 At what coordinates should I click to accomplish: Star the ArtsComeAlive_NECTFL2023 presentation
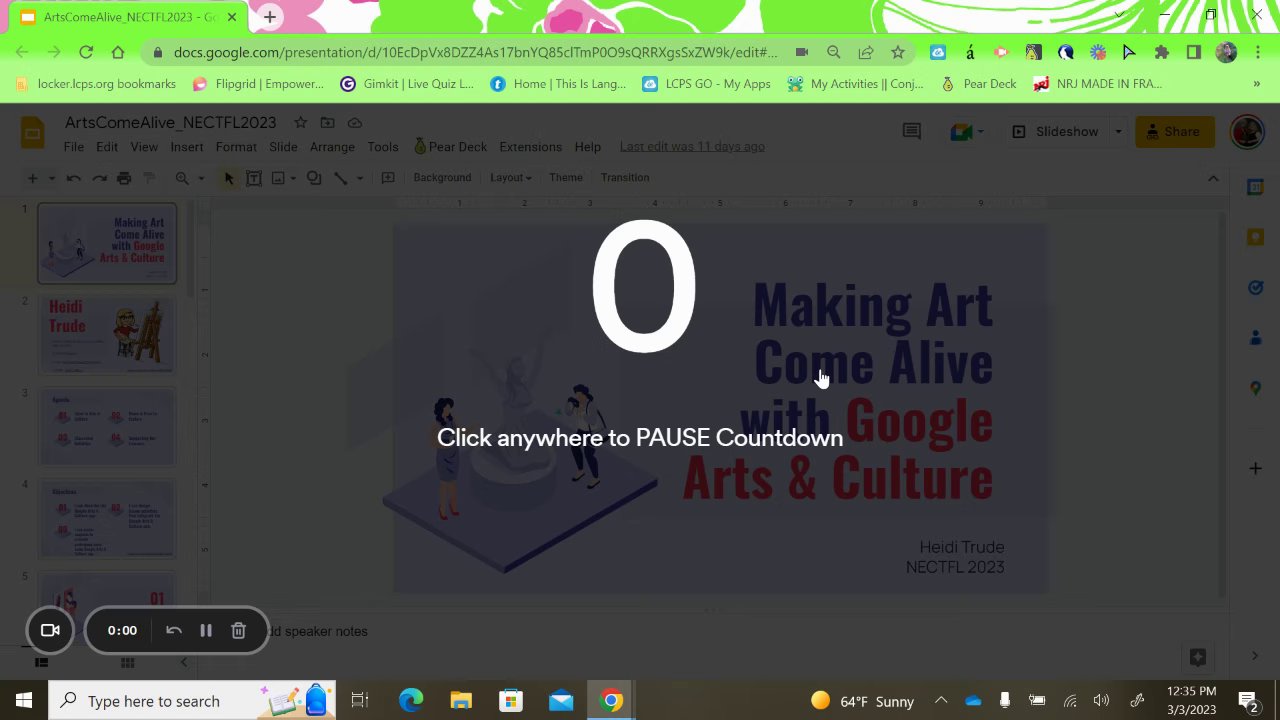point(300,122)
